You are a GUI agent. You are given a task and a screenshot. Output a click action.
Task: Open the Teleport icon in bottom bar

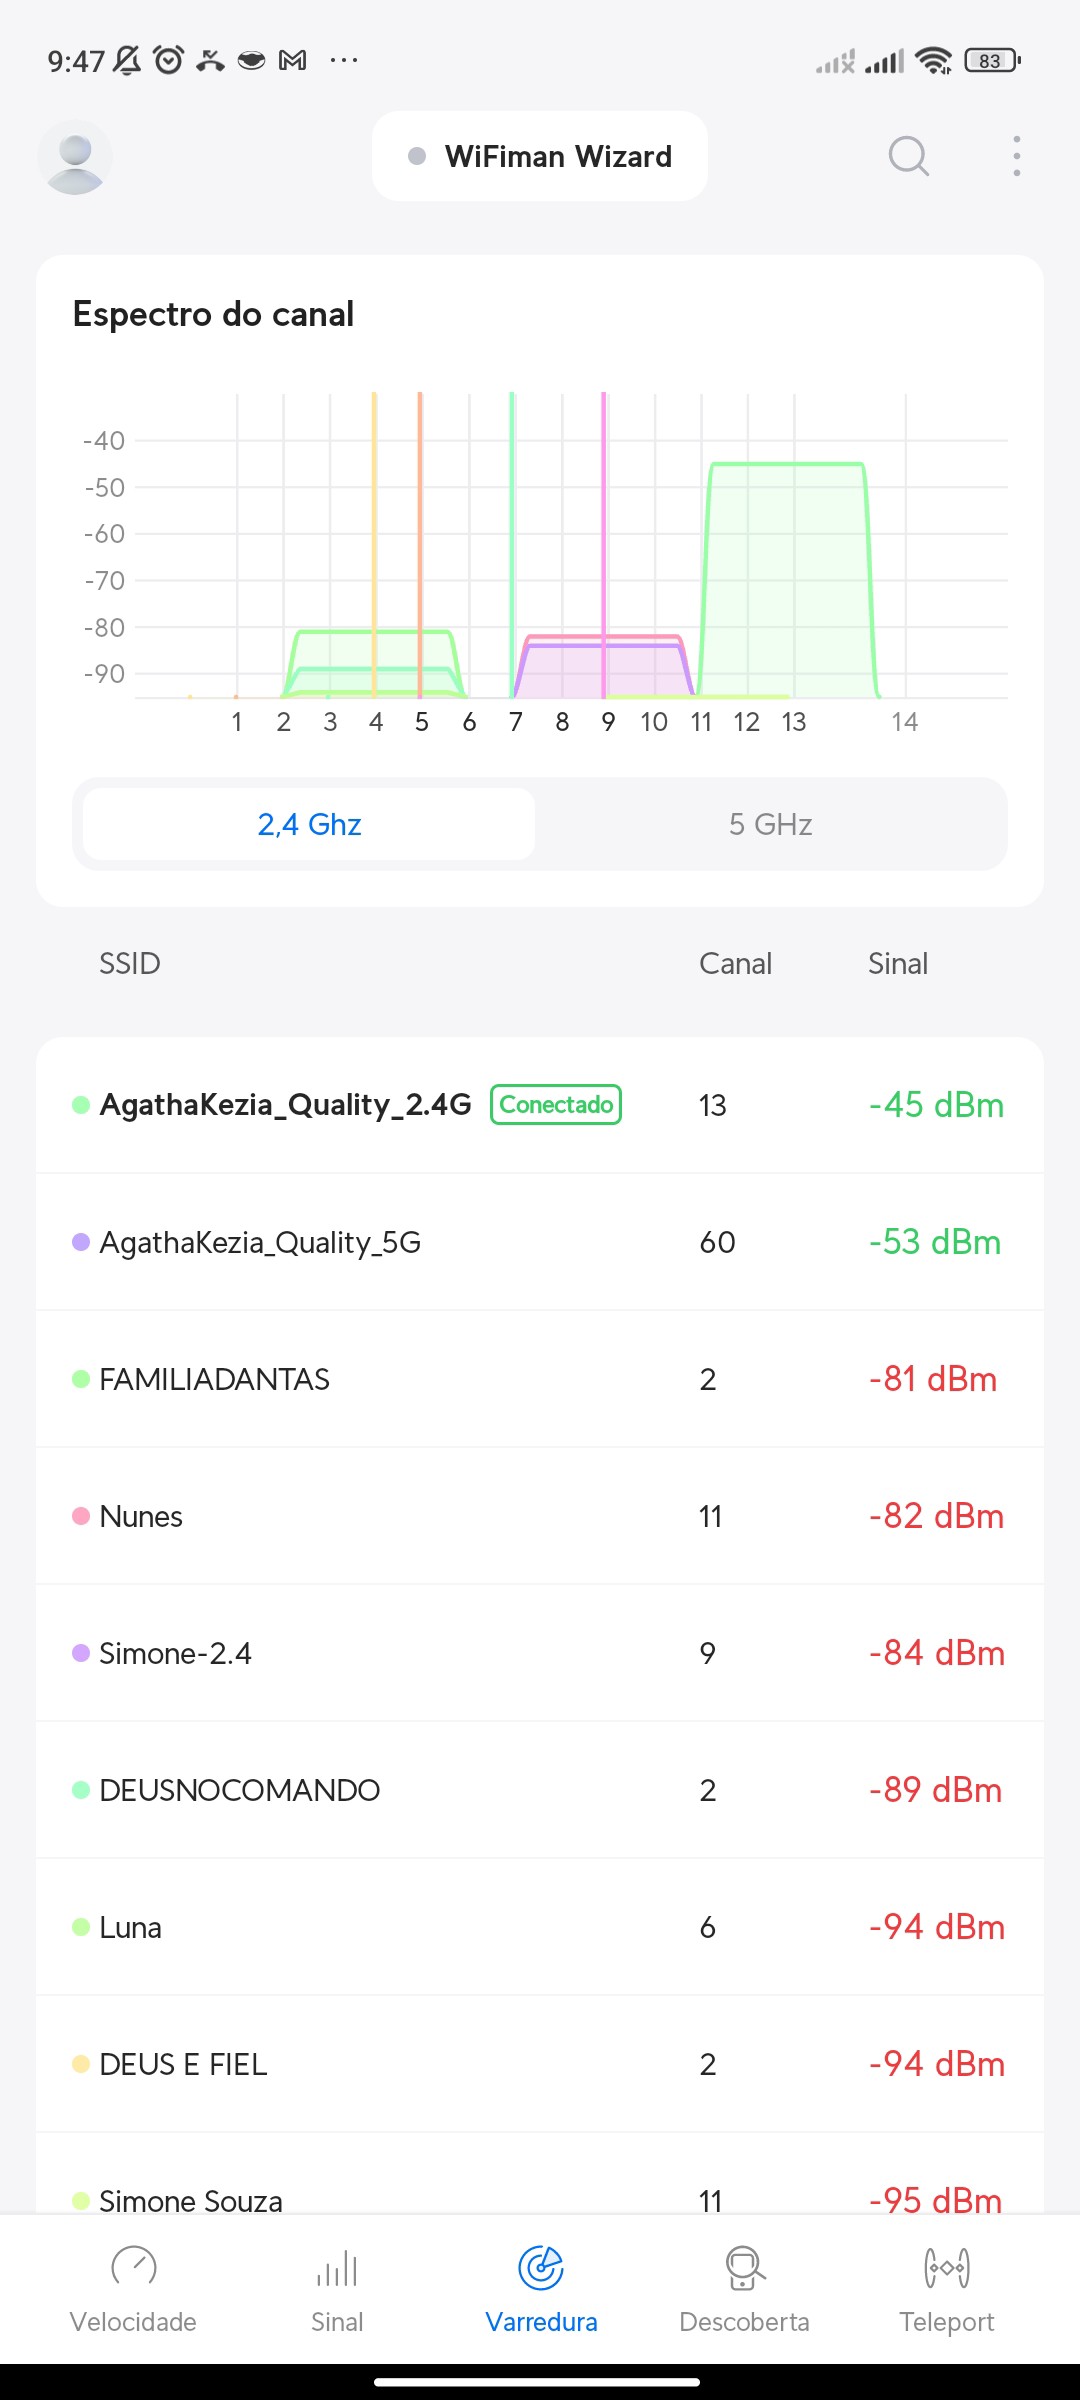pyautogui.click(x=946, y=2267)
